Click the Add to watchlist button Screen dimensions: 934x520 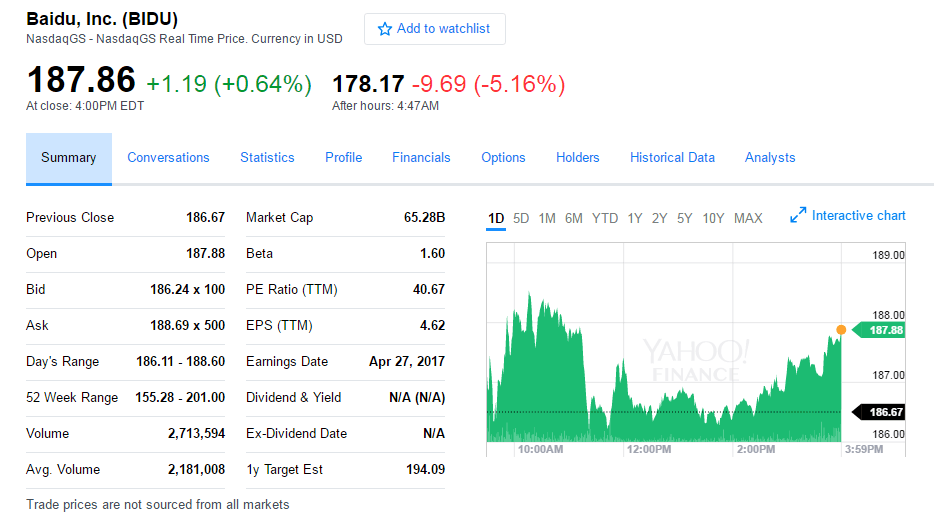point(435,29)
